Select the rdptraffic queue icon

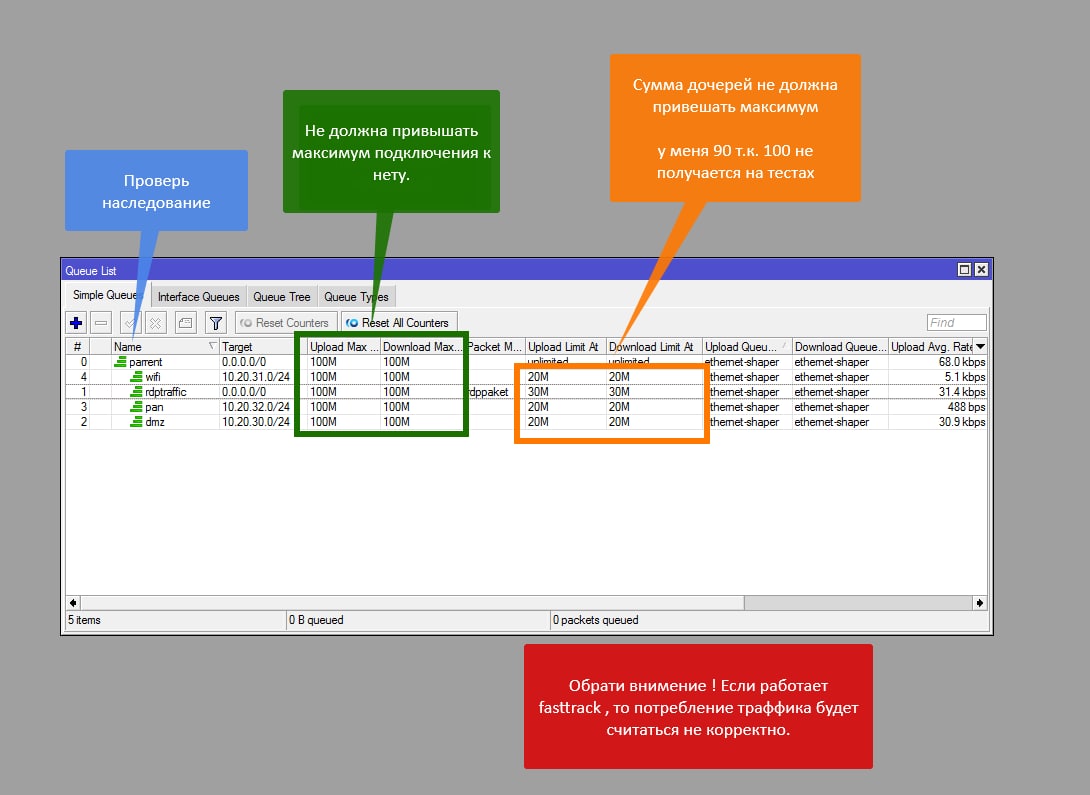click(x=136, y=392)
